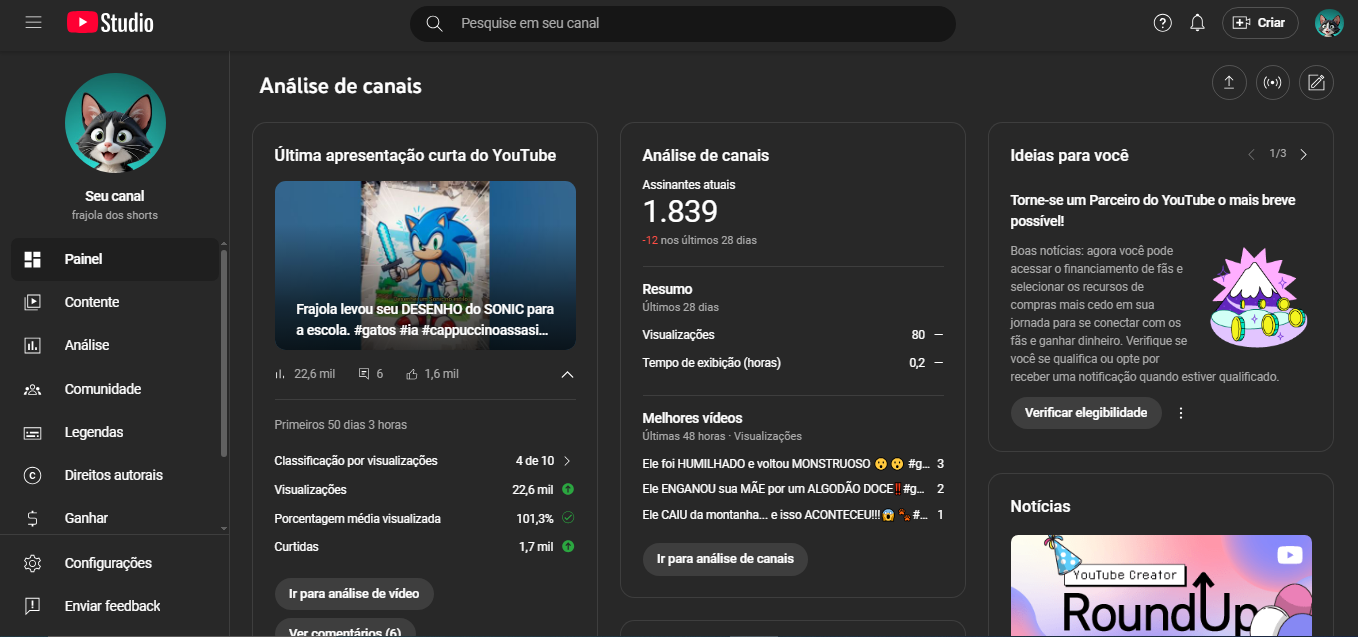Click the go live broadcast icon
Image resolution: width=1358 pixels, height=637 pixels.
(x=1273, y=83)
